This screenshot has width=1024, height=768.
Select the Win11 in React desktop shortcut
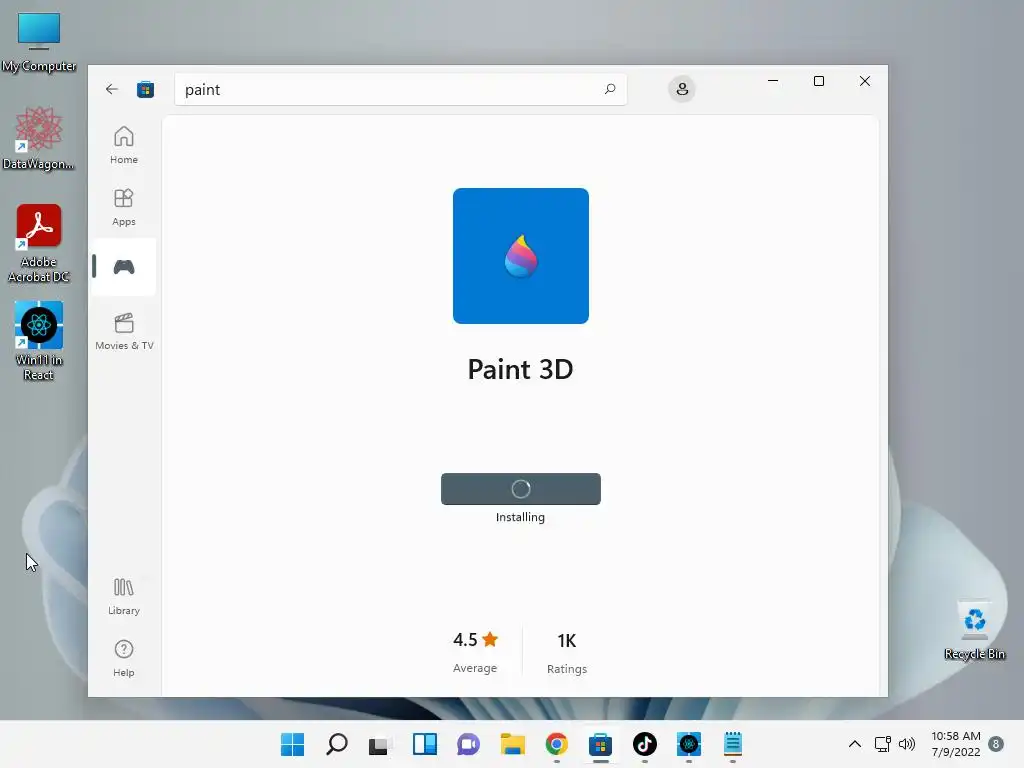click(39, 341)
